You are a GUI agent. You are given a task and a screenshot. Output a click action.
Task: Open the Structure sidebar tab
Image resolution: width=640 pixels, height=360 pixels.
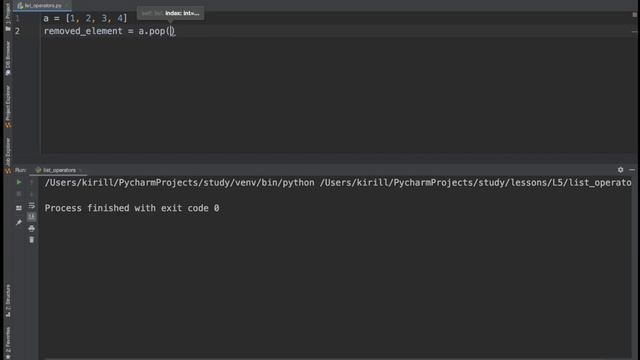coord(8,301)
